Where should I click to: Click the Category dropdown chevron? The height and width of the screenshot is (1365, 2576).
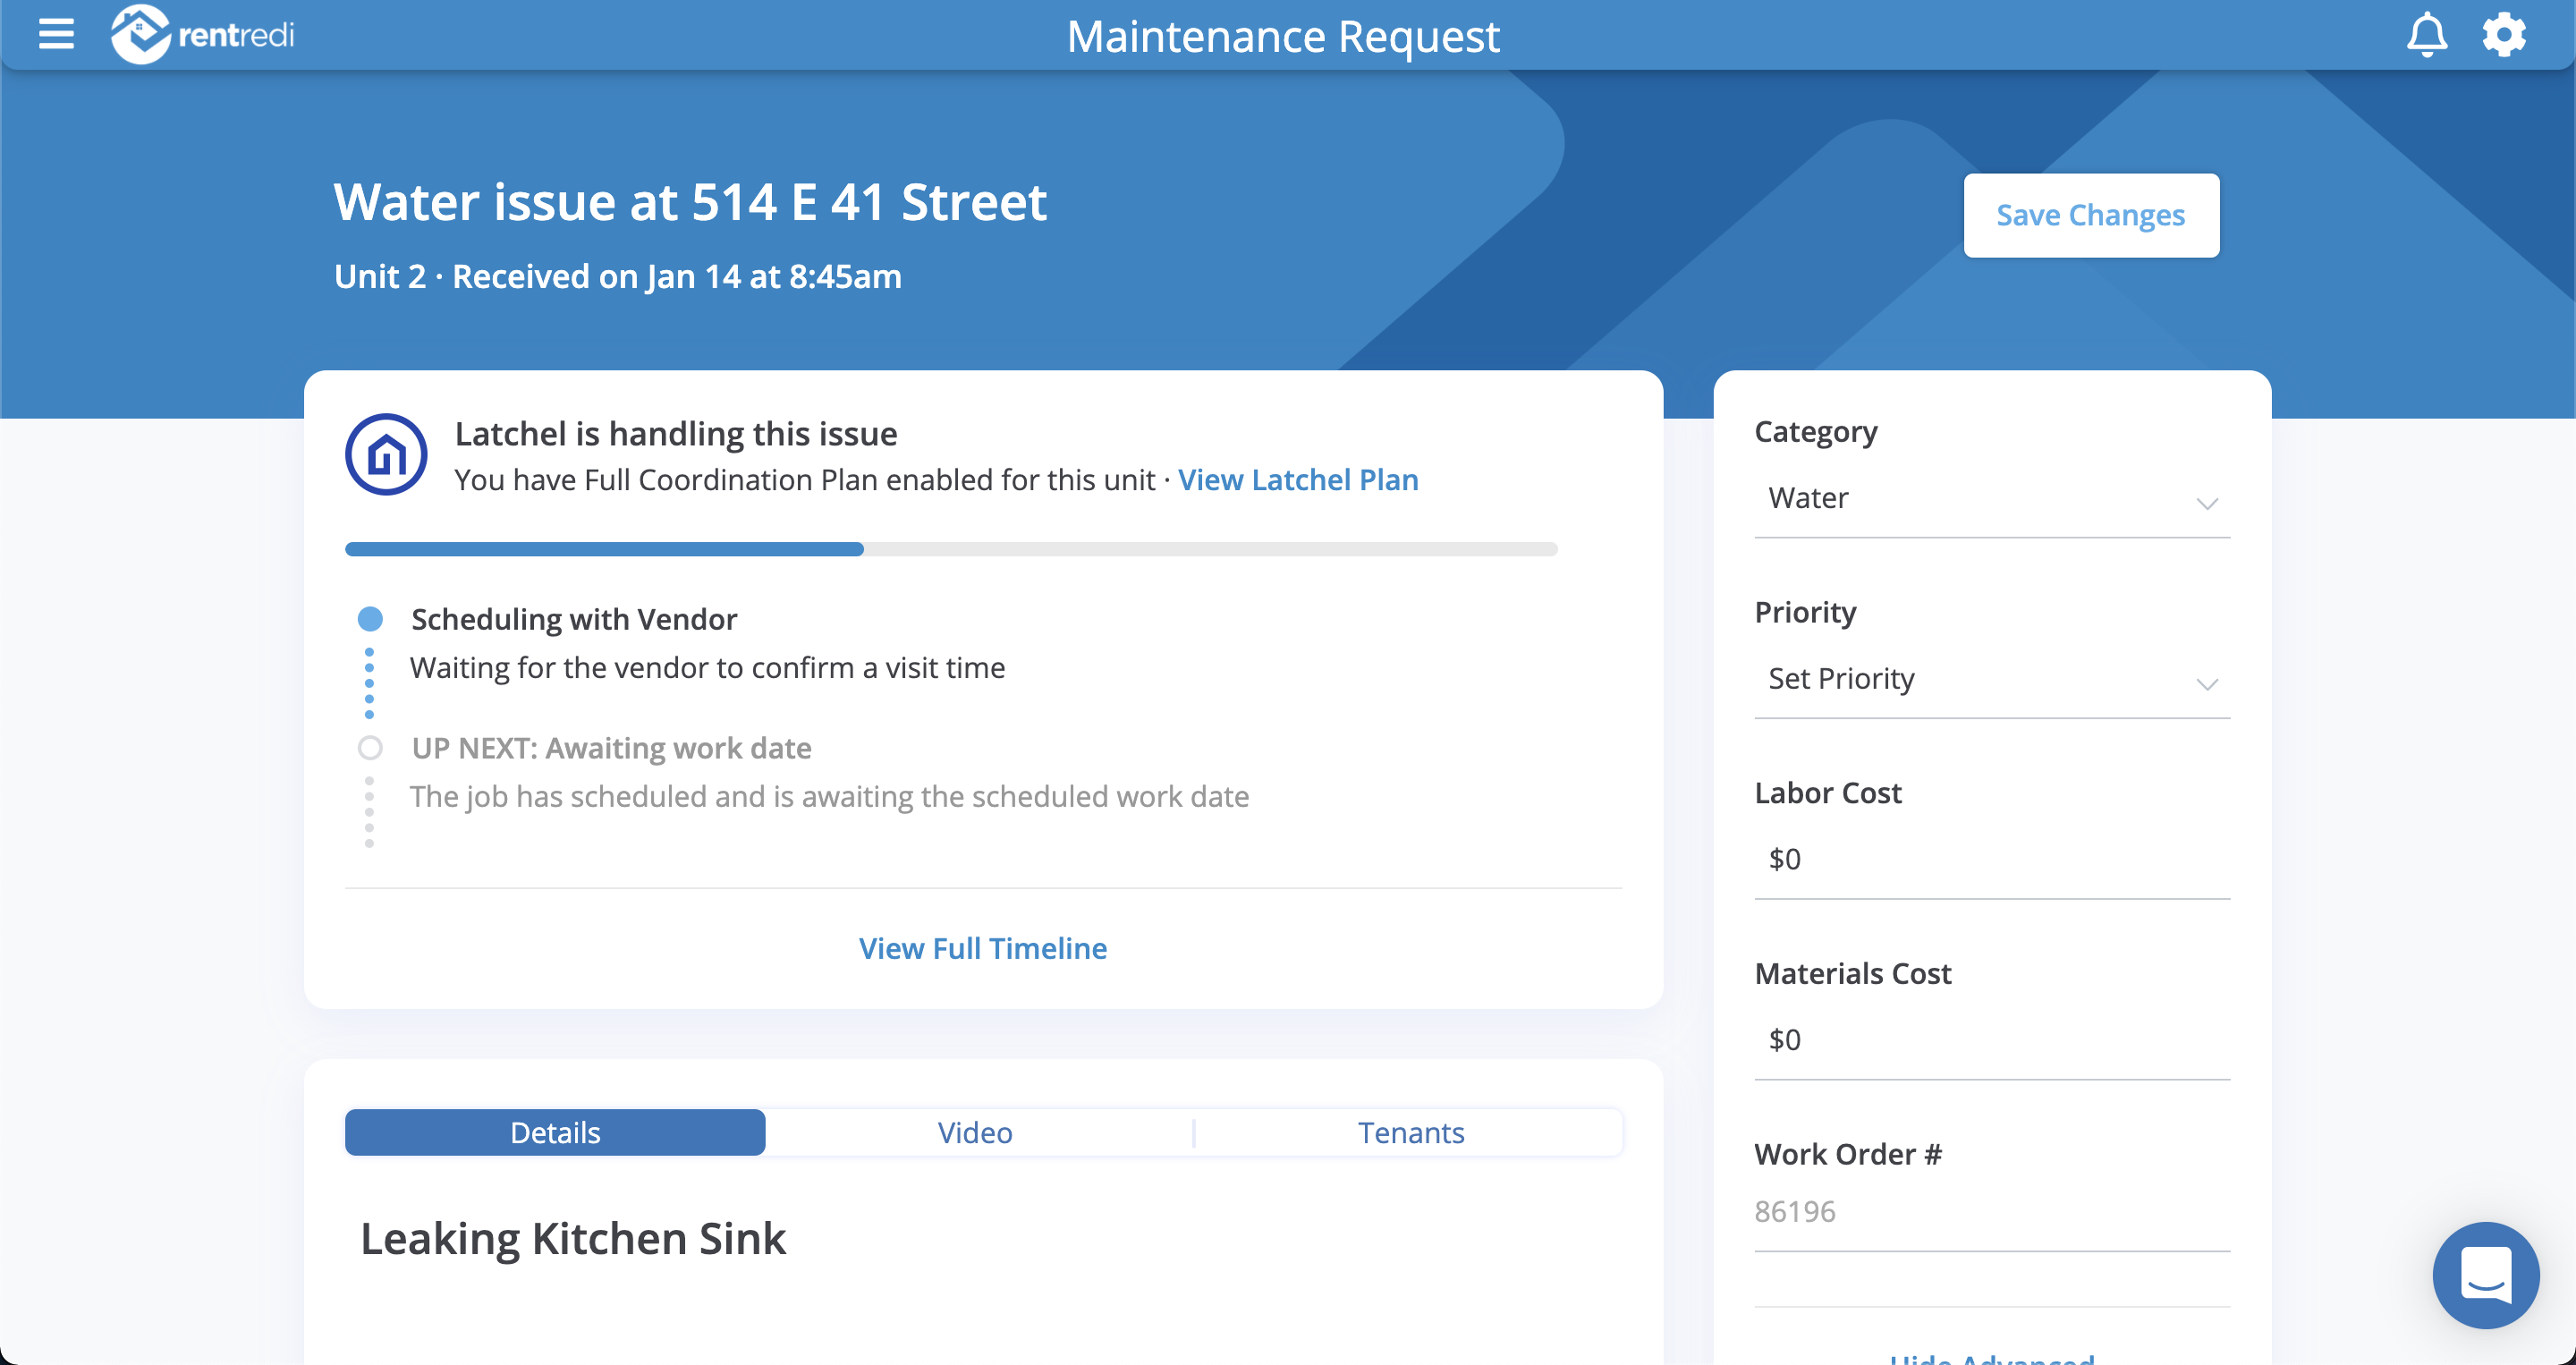[x=2206, y=503]
